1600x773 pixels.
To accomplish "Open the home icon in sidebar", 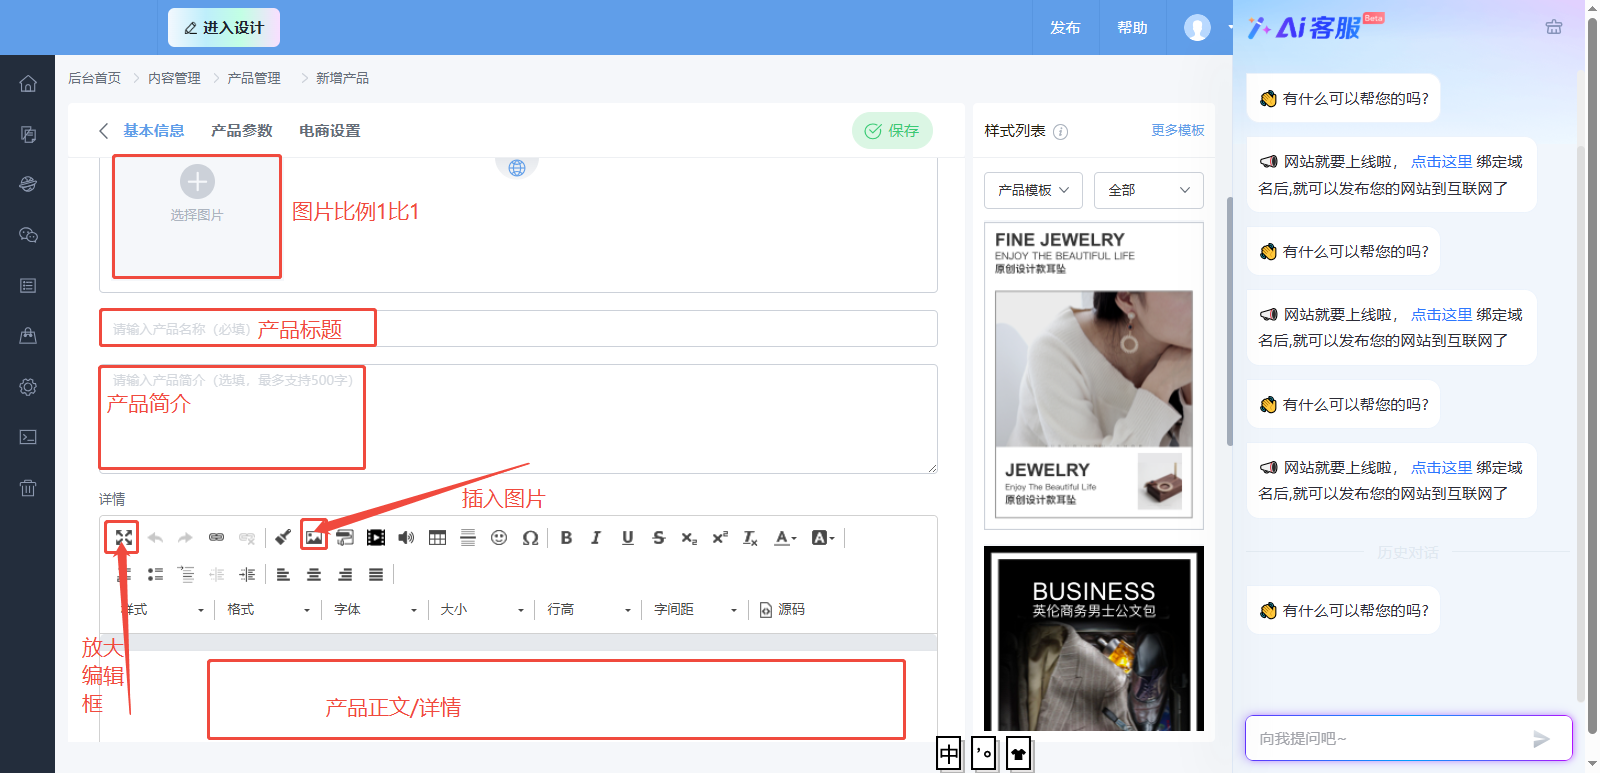I will pyautogui.click(x=28, y=84).
